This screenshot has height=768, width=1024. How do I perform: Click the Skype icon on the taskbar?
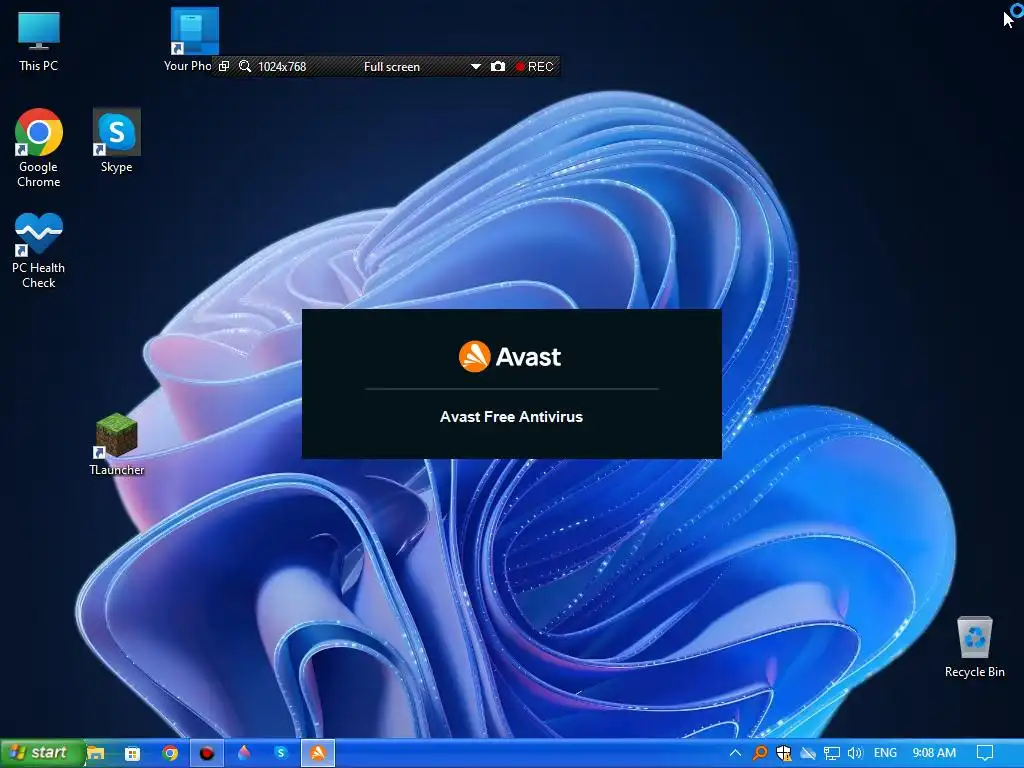tap(281, 753)
